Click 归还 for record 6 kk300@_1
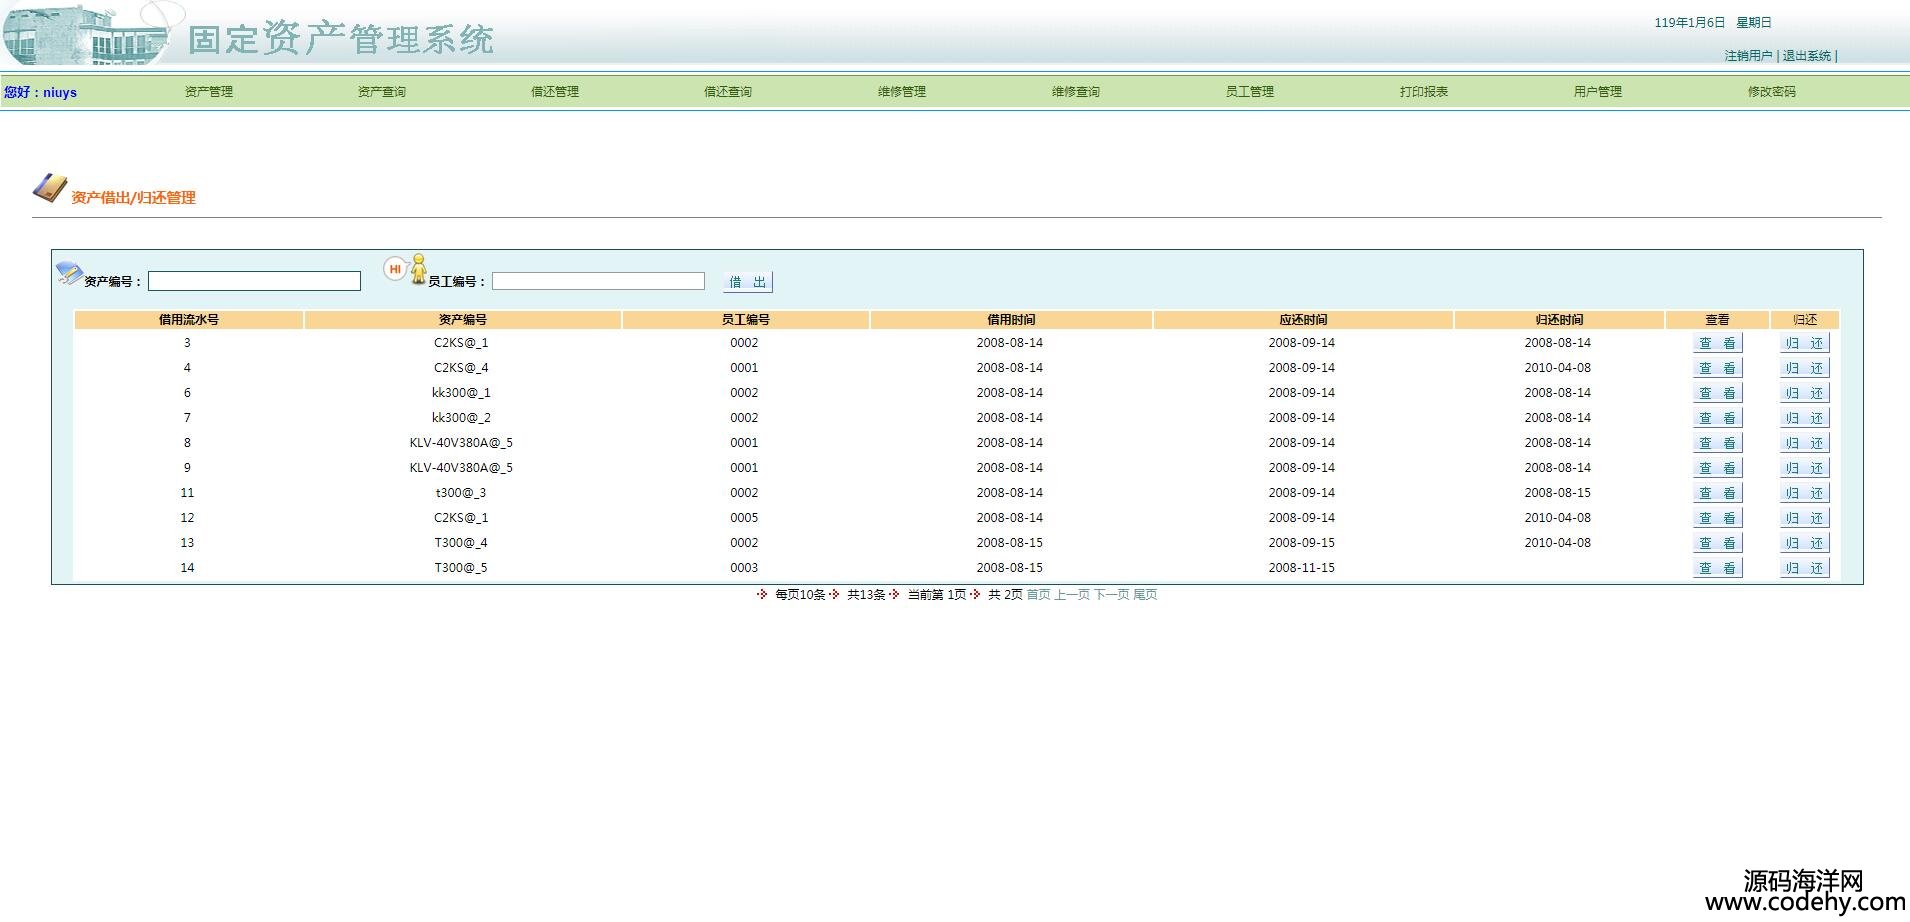1910x922 pixels. pos(1804,393)
